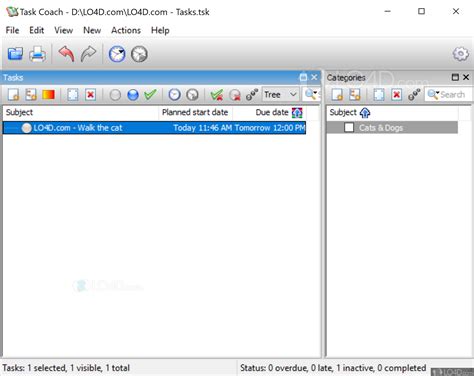Create a new category in Categories toolbar
474x376 pixels.
(x=337, y=95)
